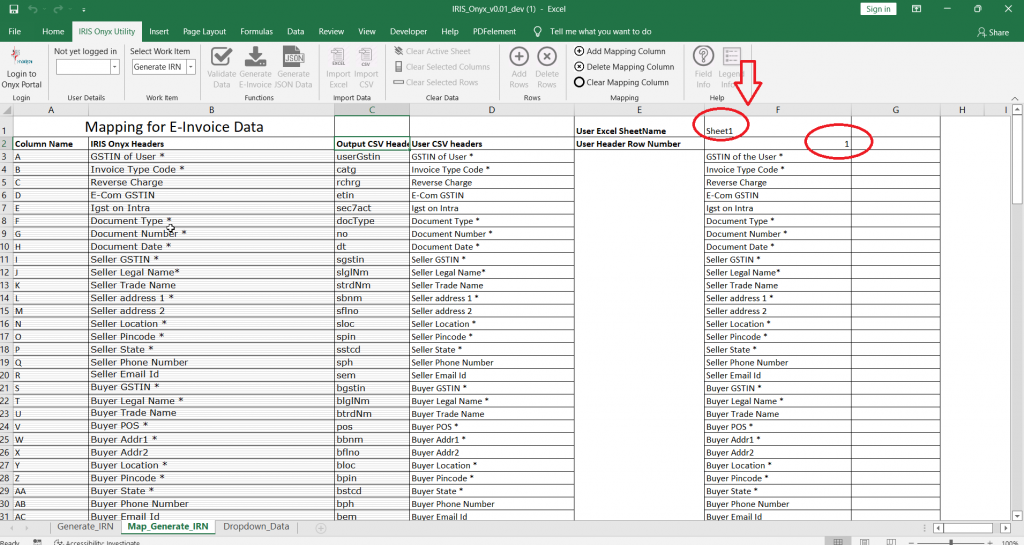
Task: Open the Data ribbon tab
Action: [295, 31]
